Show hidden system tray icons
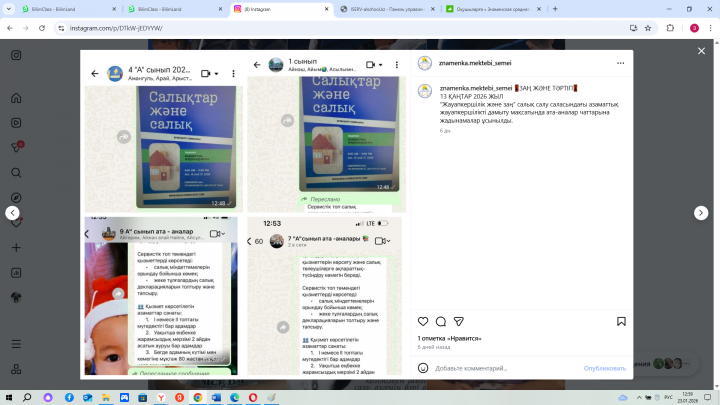 click(x=639, y=397)
